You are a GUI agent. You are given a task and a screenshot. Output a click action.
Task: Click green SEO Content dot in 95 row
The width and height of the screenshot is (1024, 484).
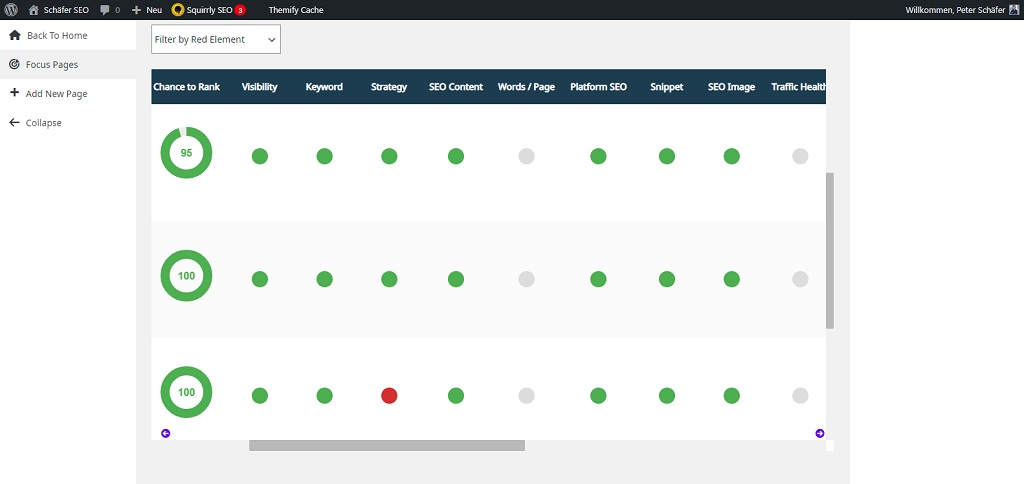456,156
